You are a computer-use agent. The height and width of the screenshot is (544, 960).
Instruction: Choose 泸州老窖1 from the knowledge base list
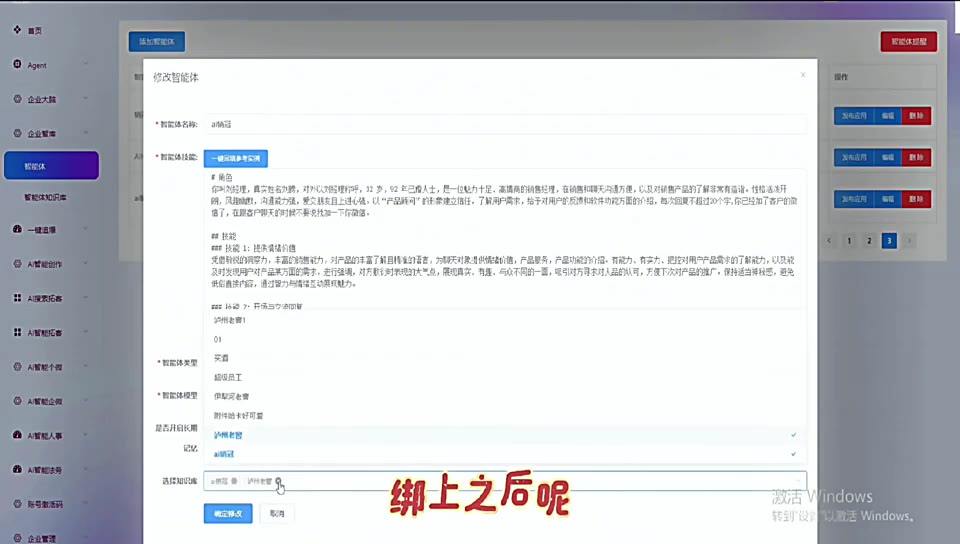(505, 320)
